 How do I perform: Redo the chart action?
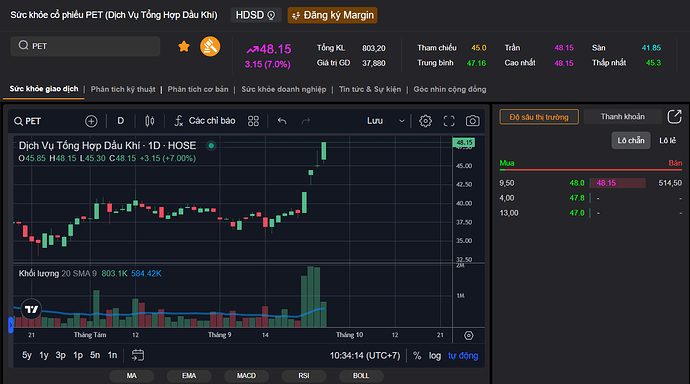[x=306, y=121]
